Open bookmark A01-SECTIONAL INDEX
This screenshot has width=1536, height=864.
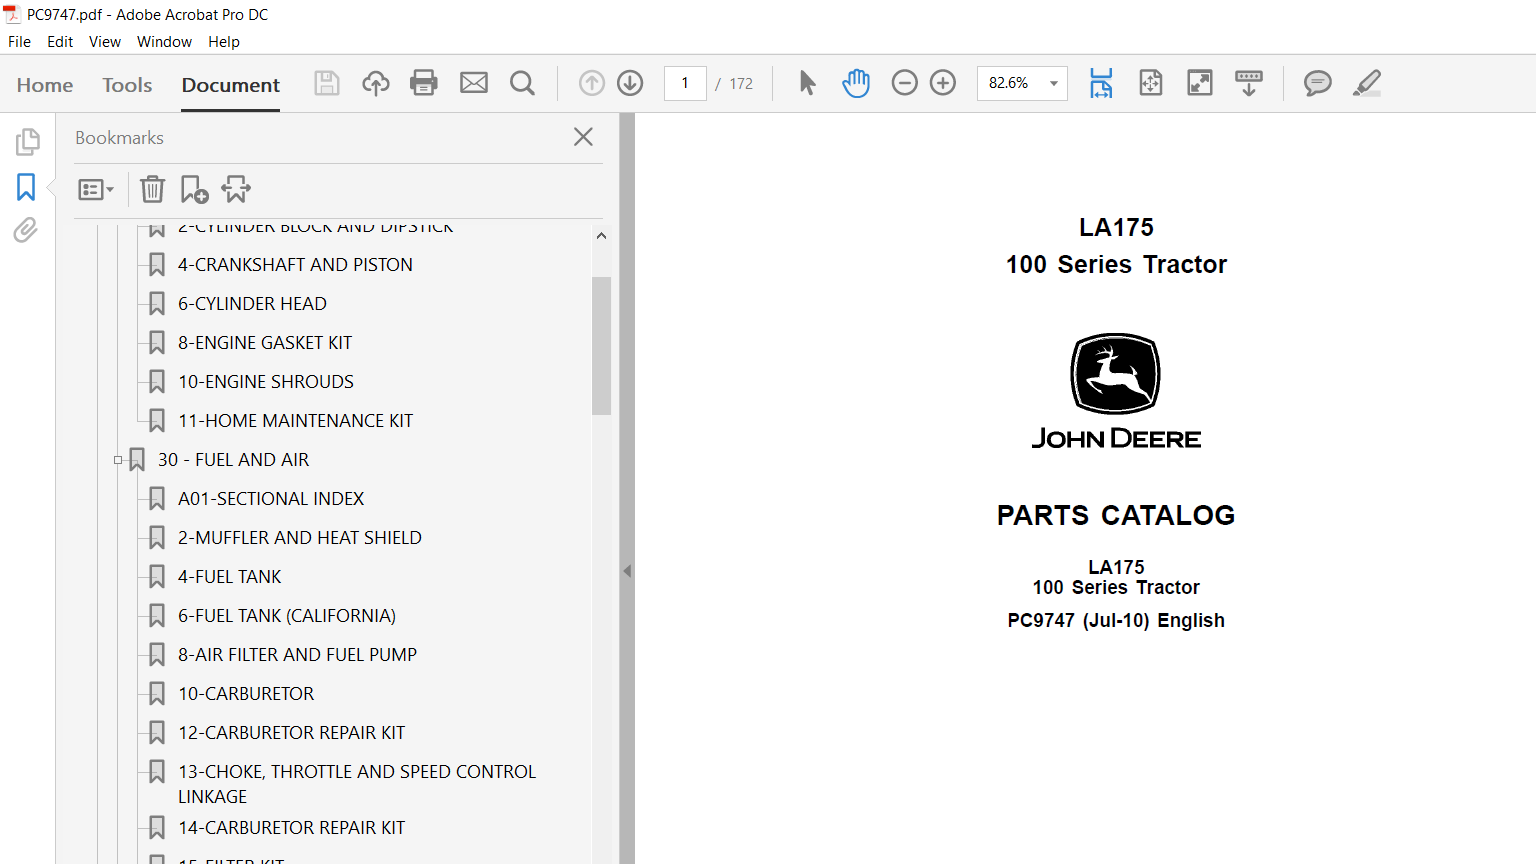[x=271, y=499]
